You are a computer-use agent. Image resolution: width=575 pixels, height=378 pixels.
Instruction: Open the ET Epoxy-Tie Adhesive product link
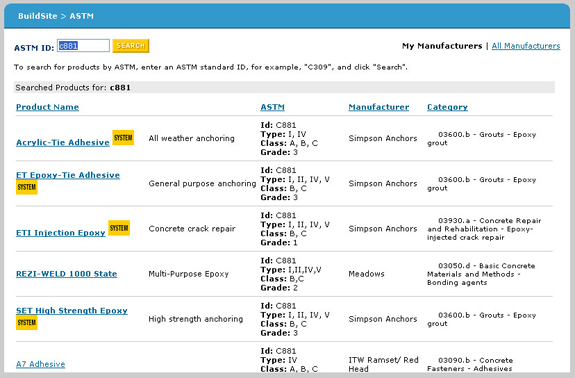pos(68,175)
